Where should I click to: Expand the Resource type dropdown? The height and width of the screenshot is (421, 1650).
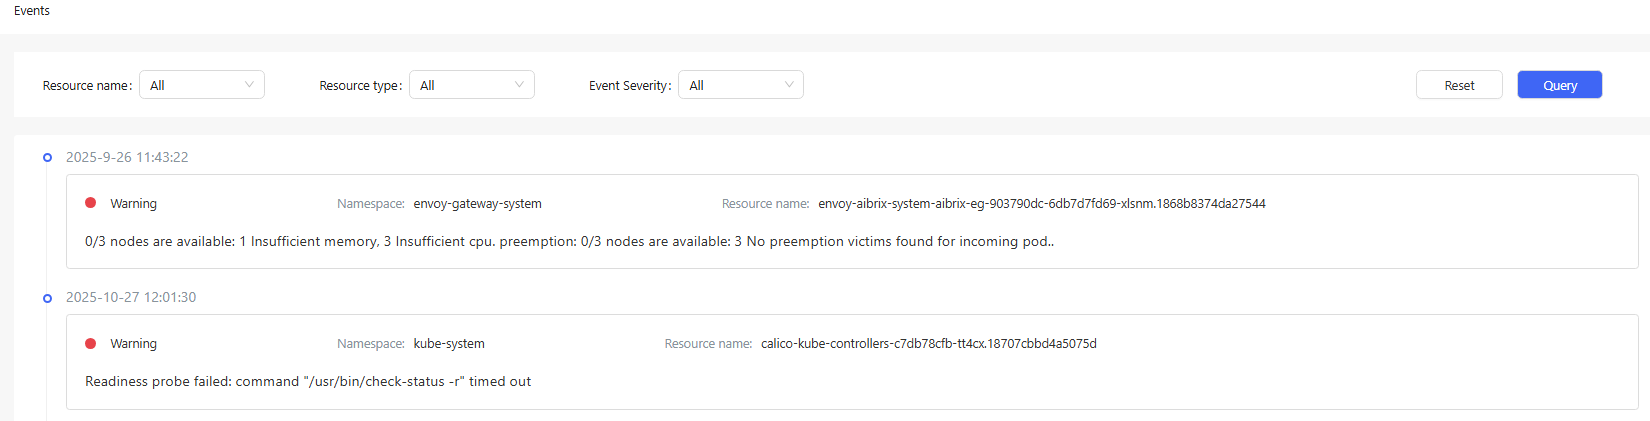coord(471,85)
